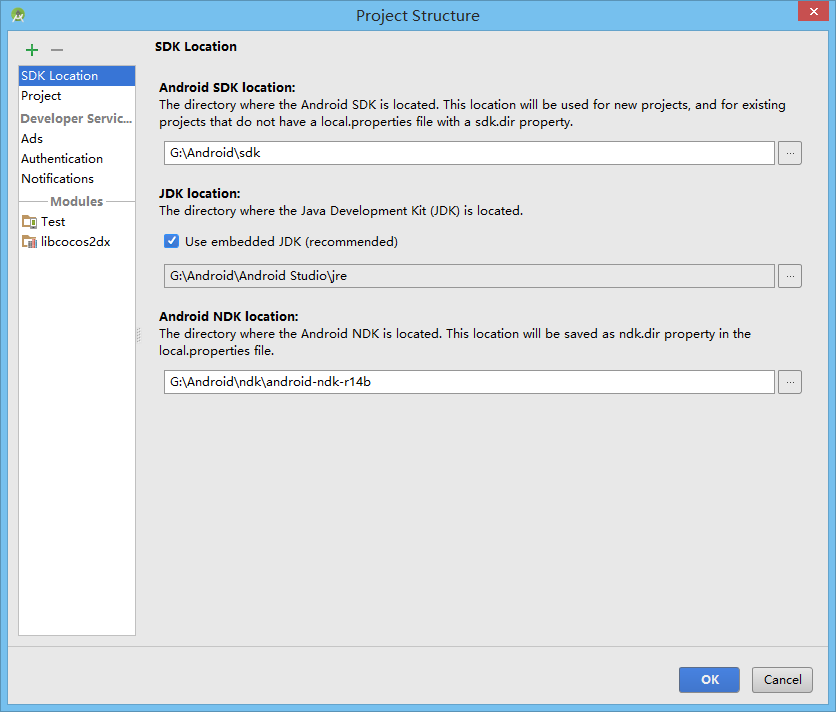Open Authentication developer service settings
This screenshot has height=712, width=836.
(62, 159)
